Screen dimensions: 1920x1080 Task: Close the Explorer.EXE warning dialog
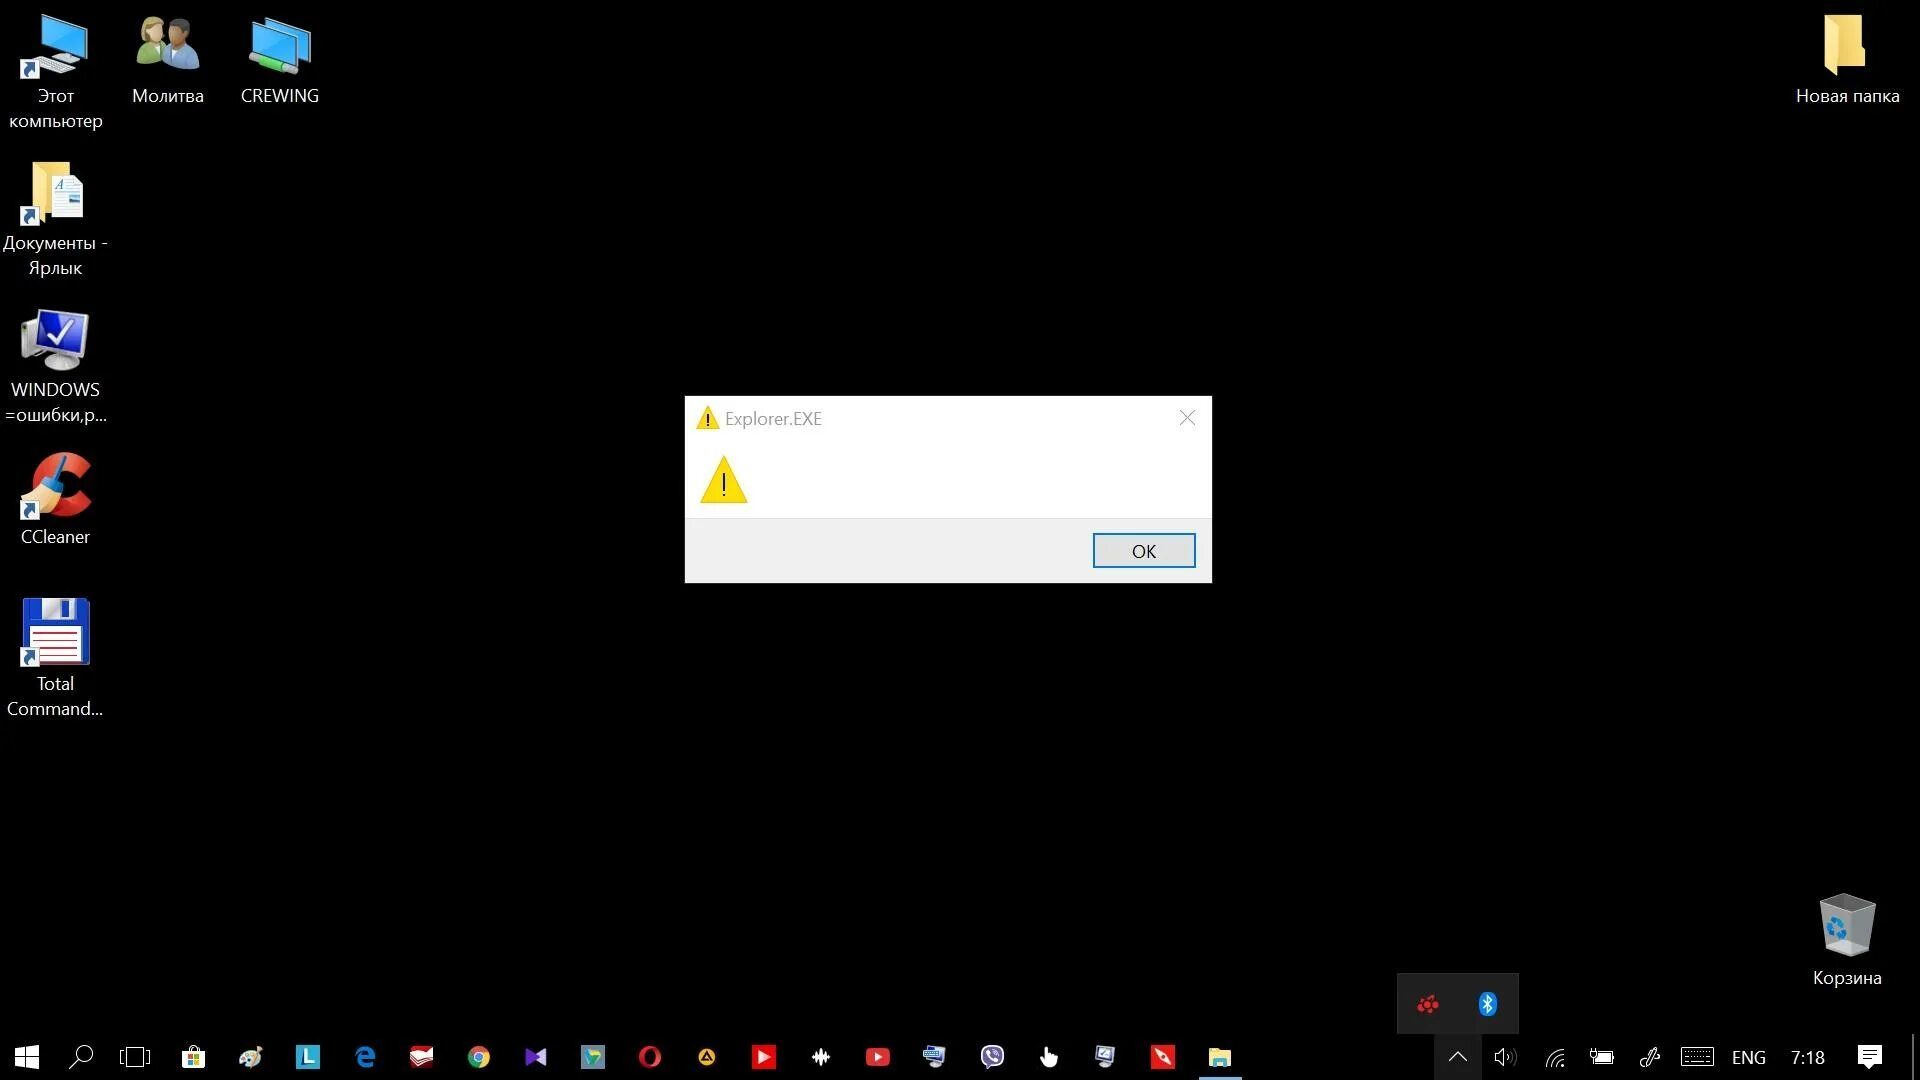click(x=1187, y=418)
